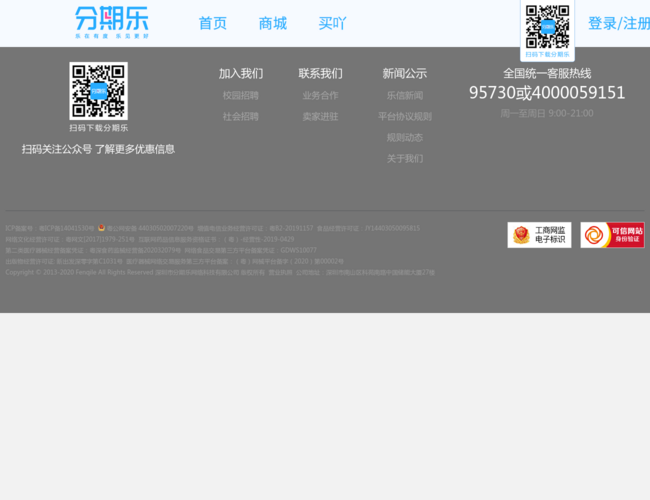Go to the 商城 page

273,23
